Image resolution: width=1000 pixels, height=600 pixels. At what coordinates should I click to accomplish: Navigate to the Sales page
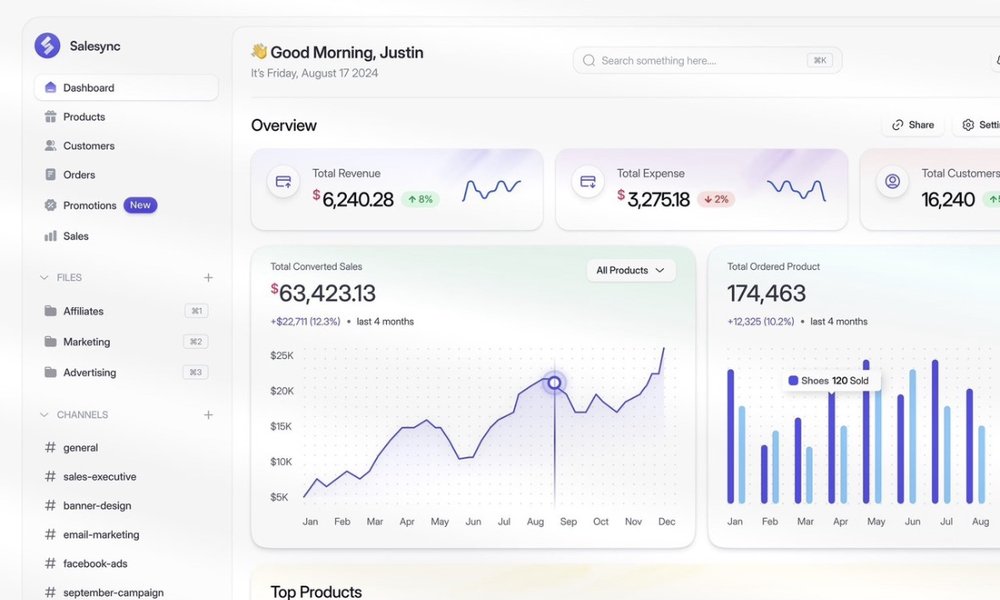(76, 236)
